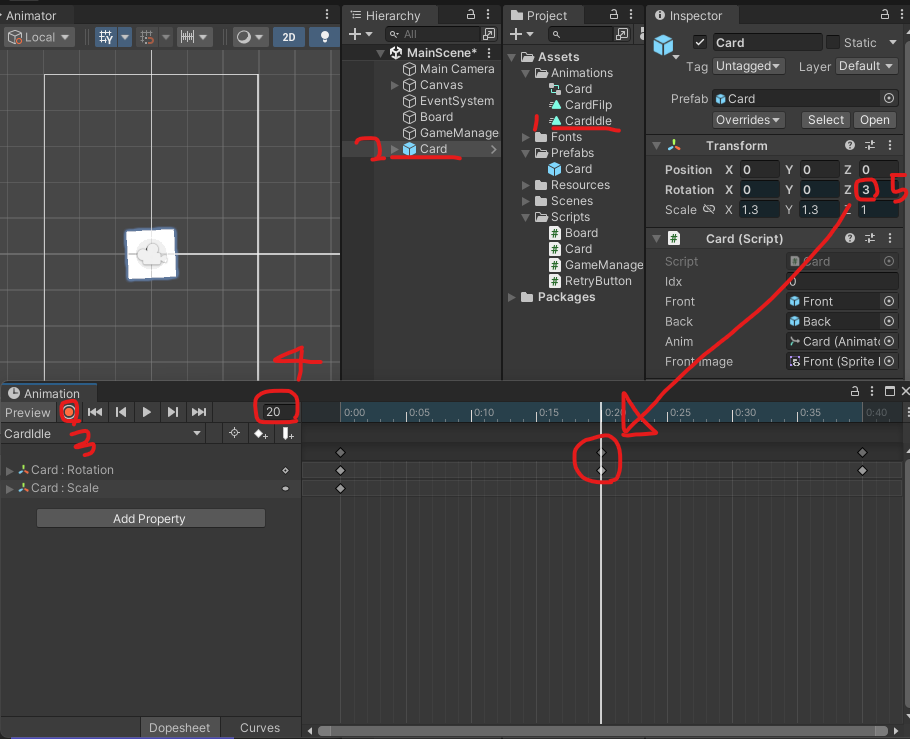Expand Packages folder
This screenshot has height=739, width=910.
click(511, 297)
